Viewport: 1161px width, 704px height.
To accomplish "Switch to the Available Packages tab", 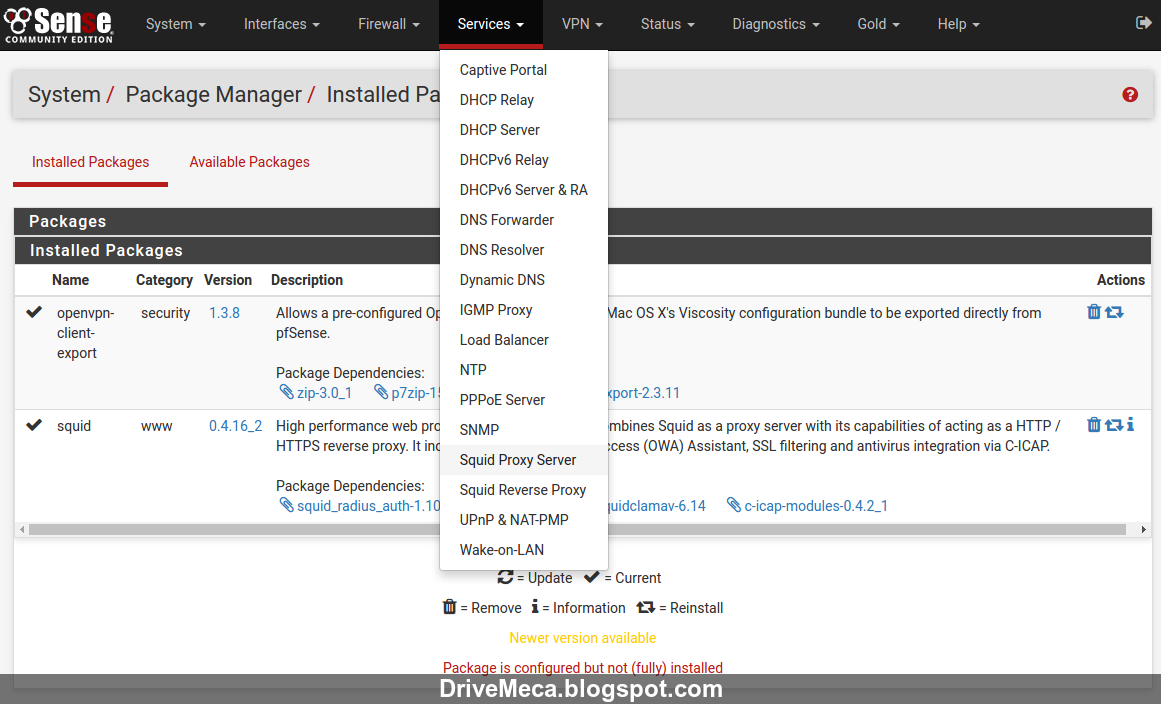I will coord(250,161).
